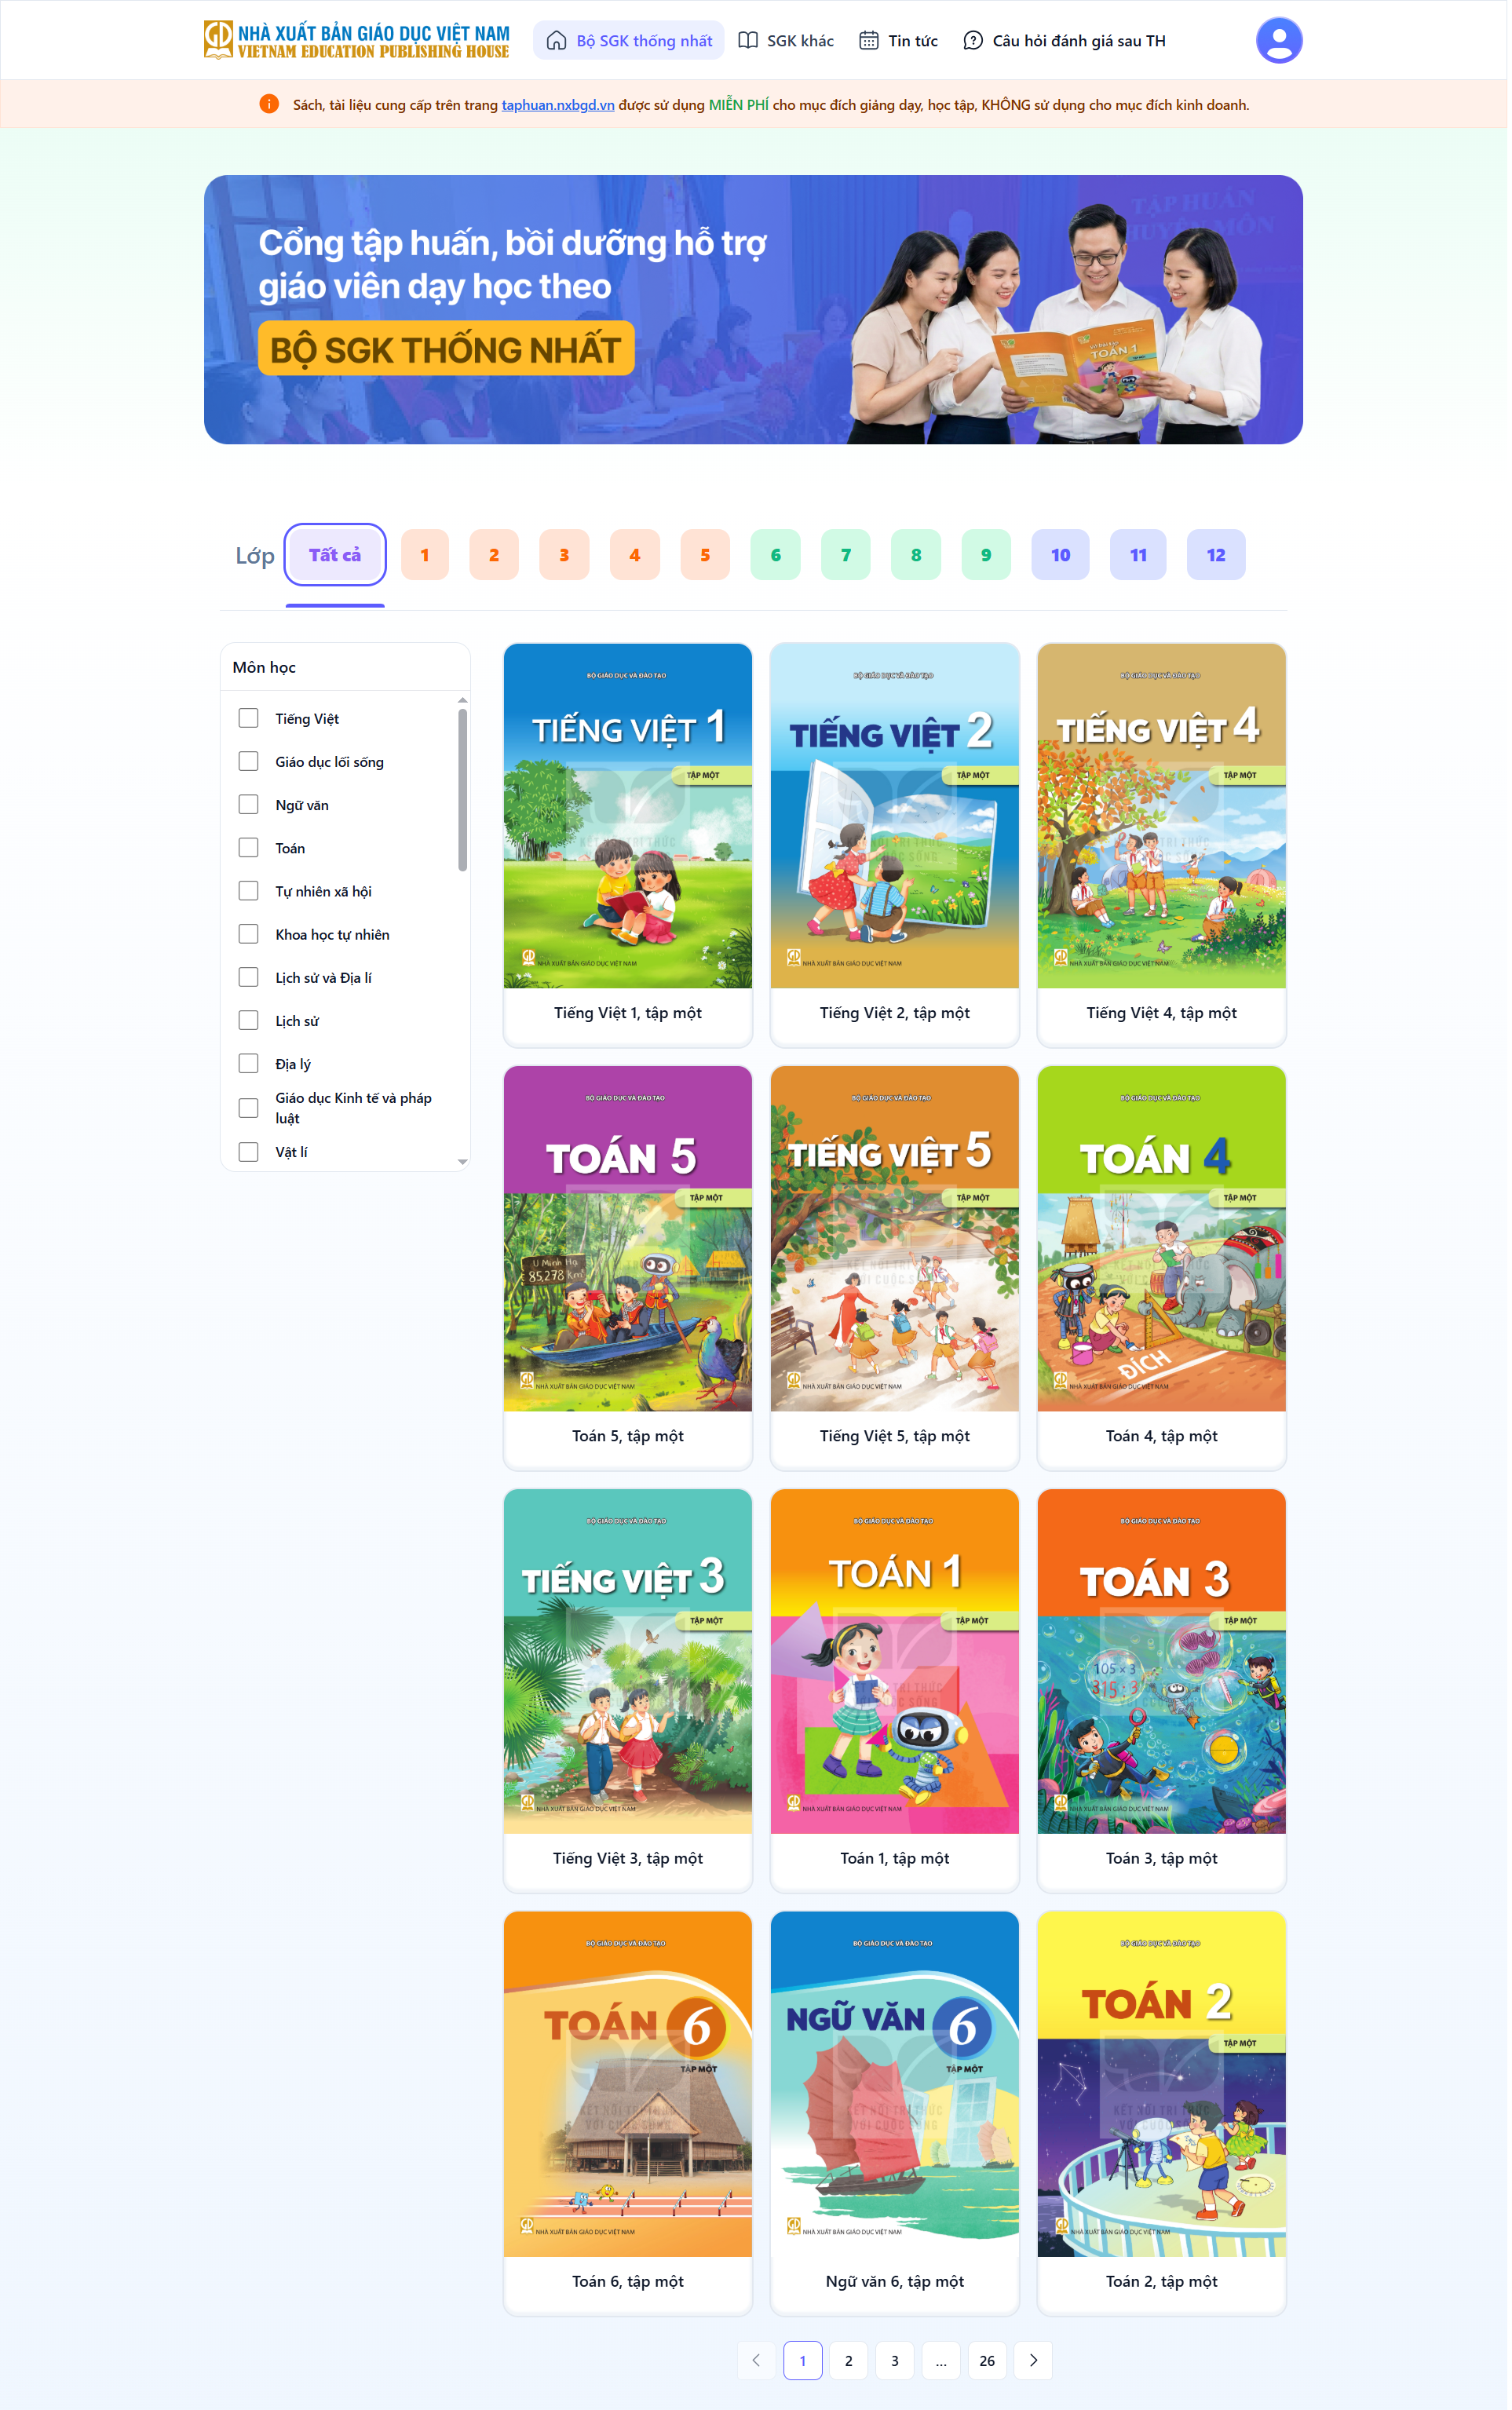Filter by grade 1 tab
The image size is (1512, 2410).
pyautogui.click(x=425, y=554)
